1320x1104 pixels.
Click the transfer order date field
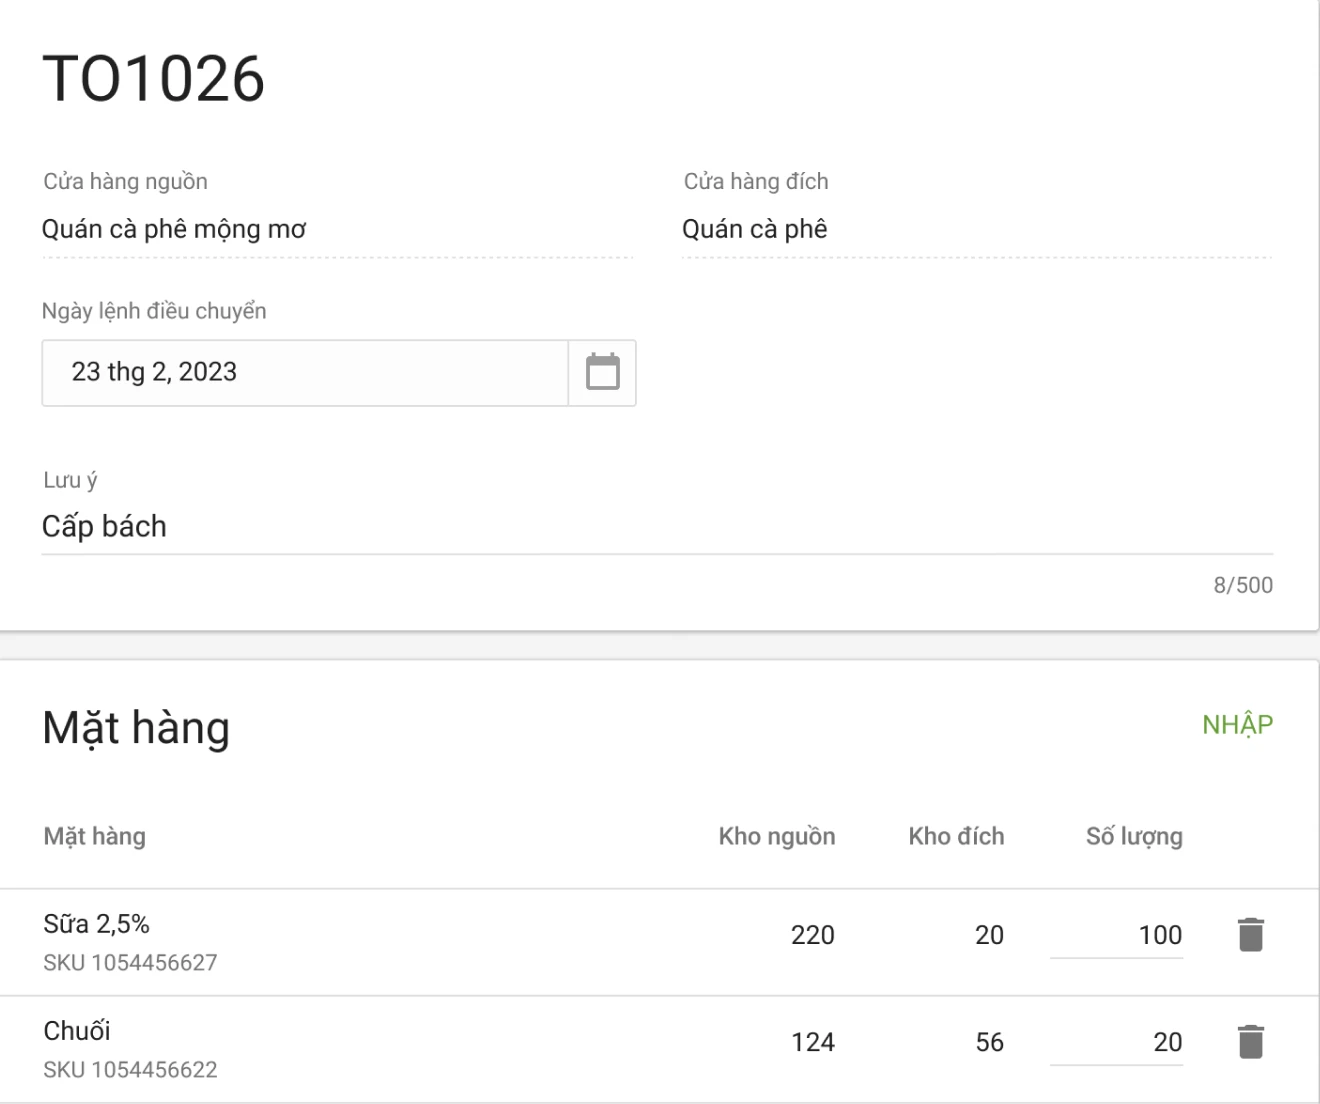coord(305,372)
